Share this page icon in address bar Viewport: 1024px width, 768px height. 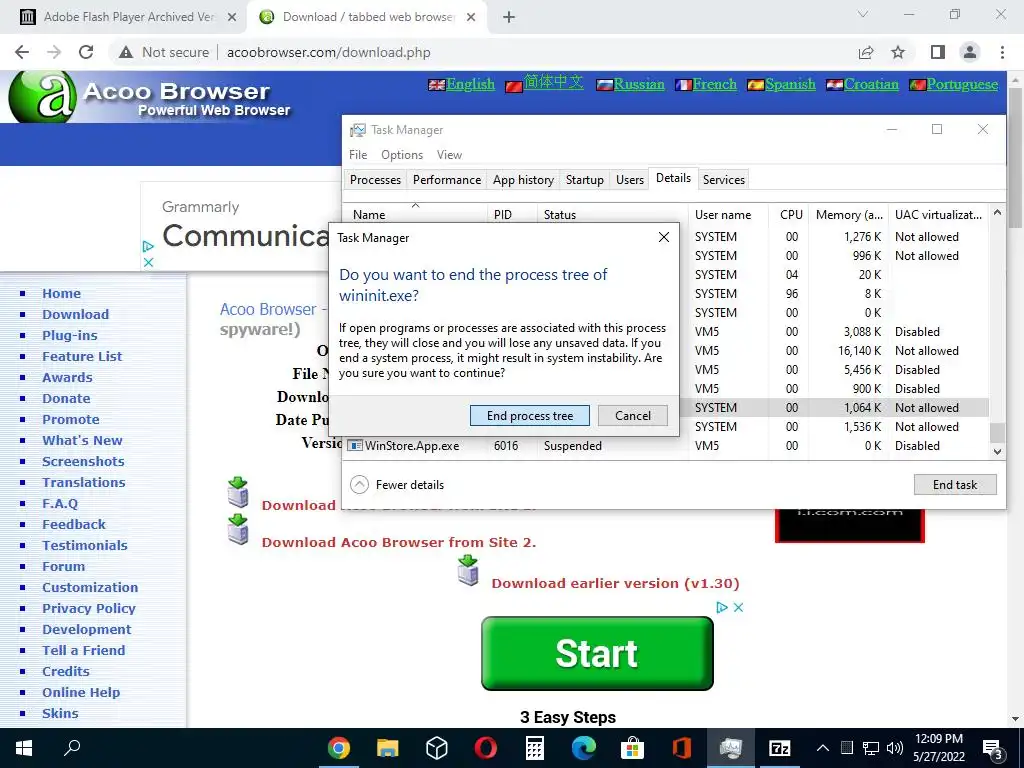click(x=866, y=52)
